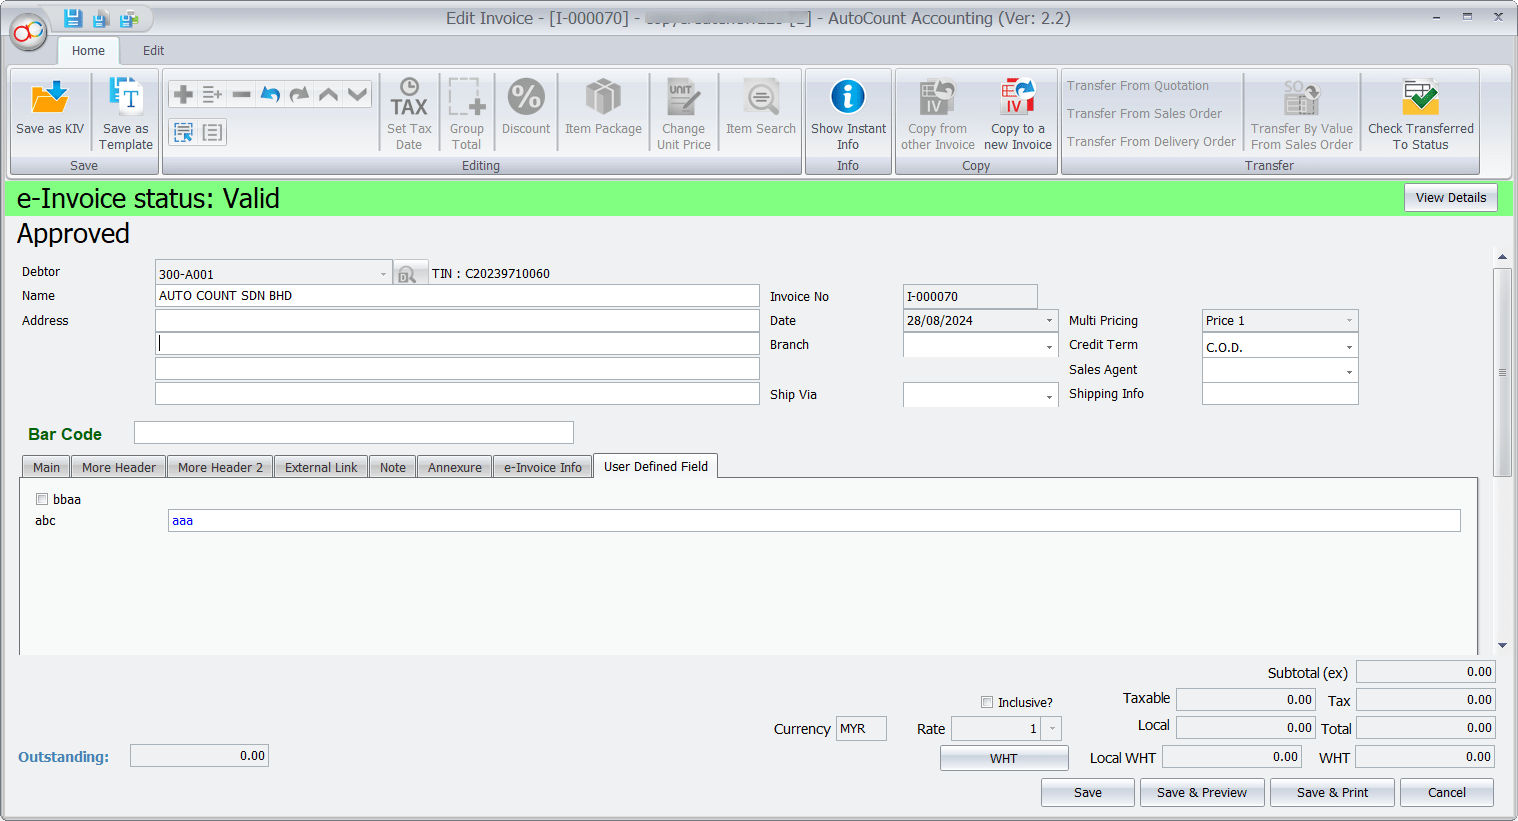Open the Debtor 300-A001 dropdown
The image size is (1518, 821).
(x=383, y=274)
